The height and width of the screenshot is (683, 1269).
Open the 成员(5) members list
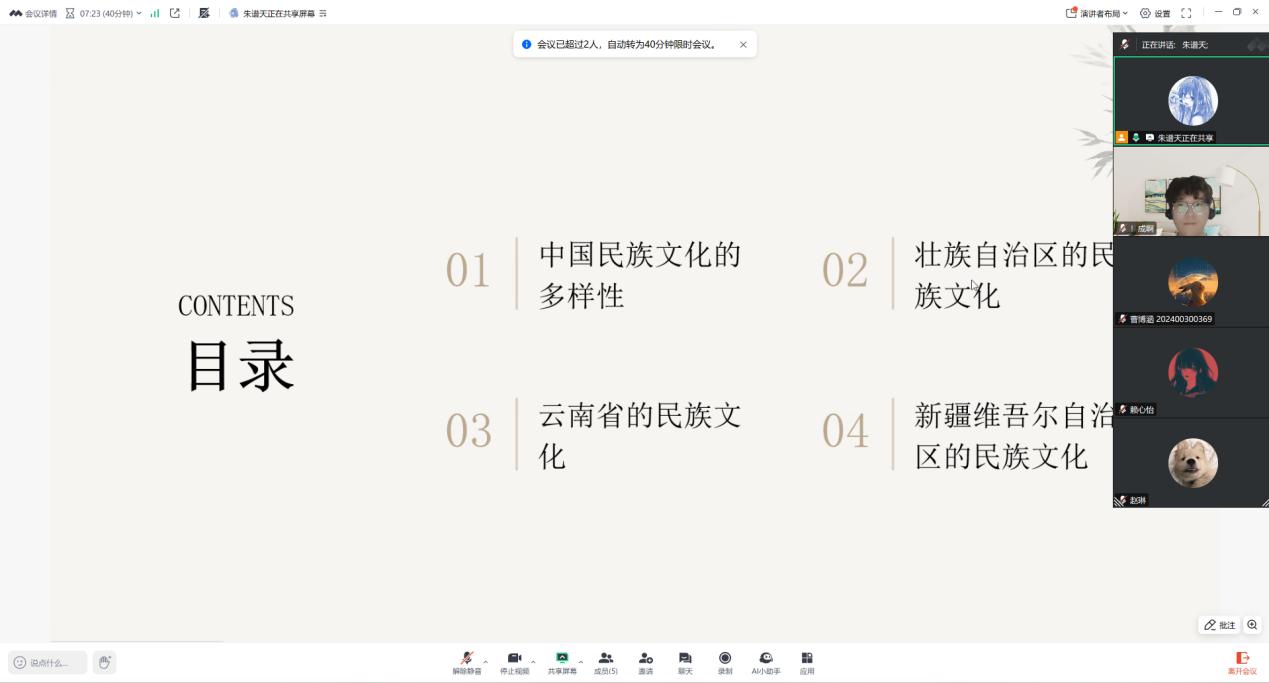606,663
